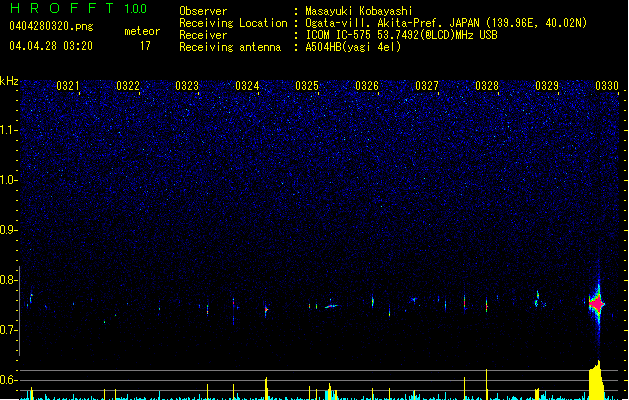Click the 0.9 frequency axis label

(8, 230)
